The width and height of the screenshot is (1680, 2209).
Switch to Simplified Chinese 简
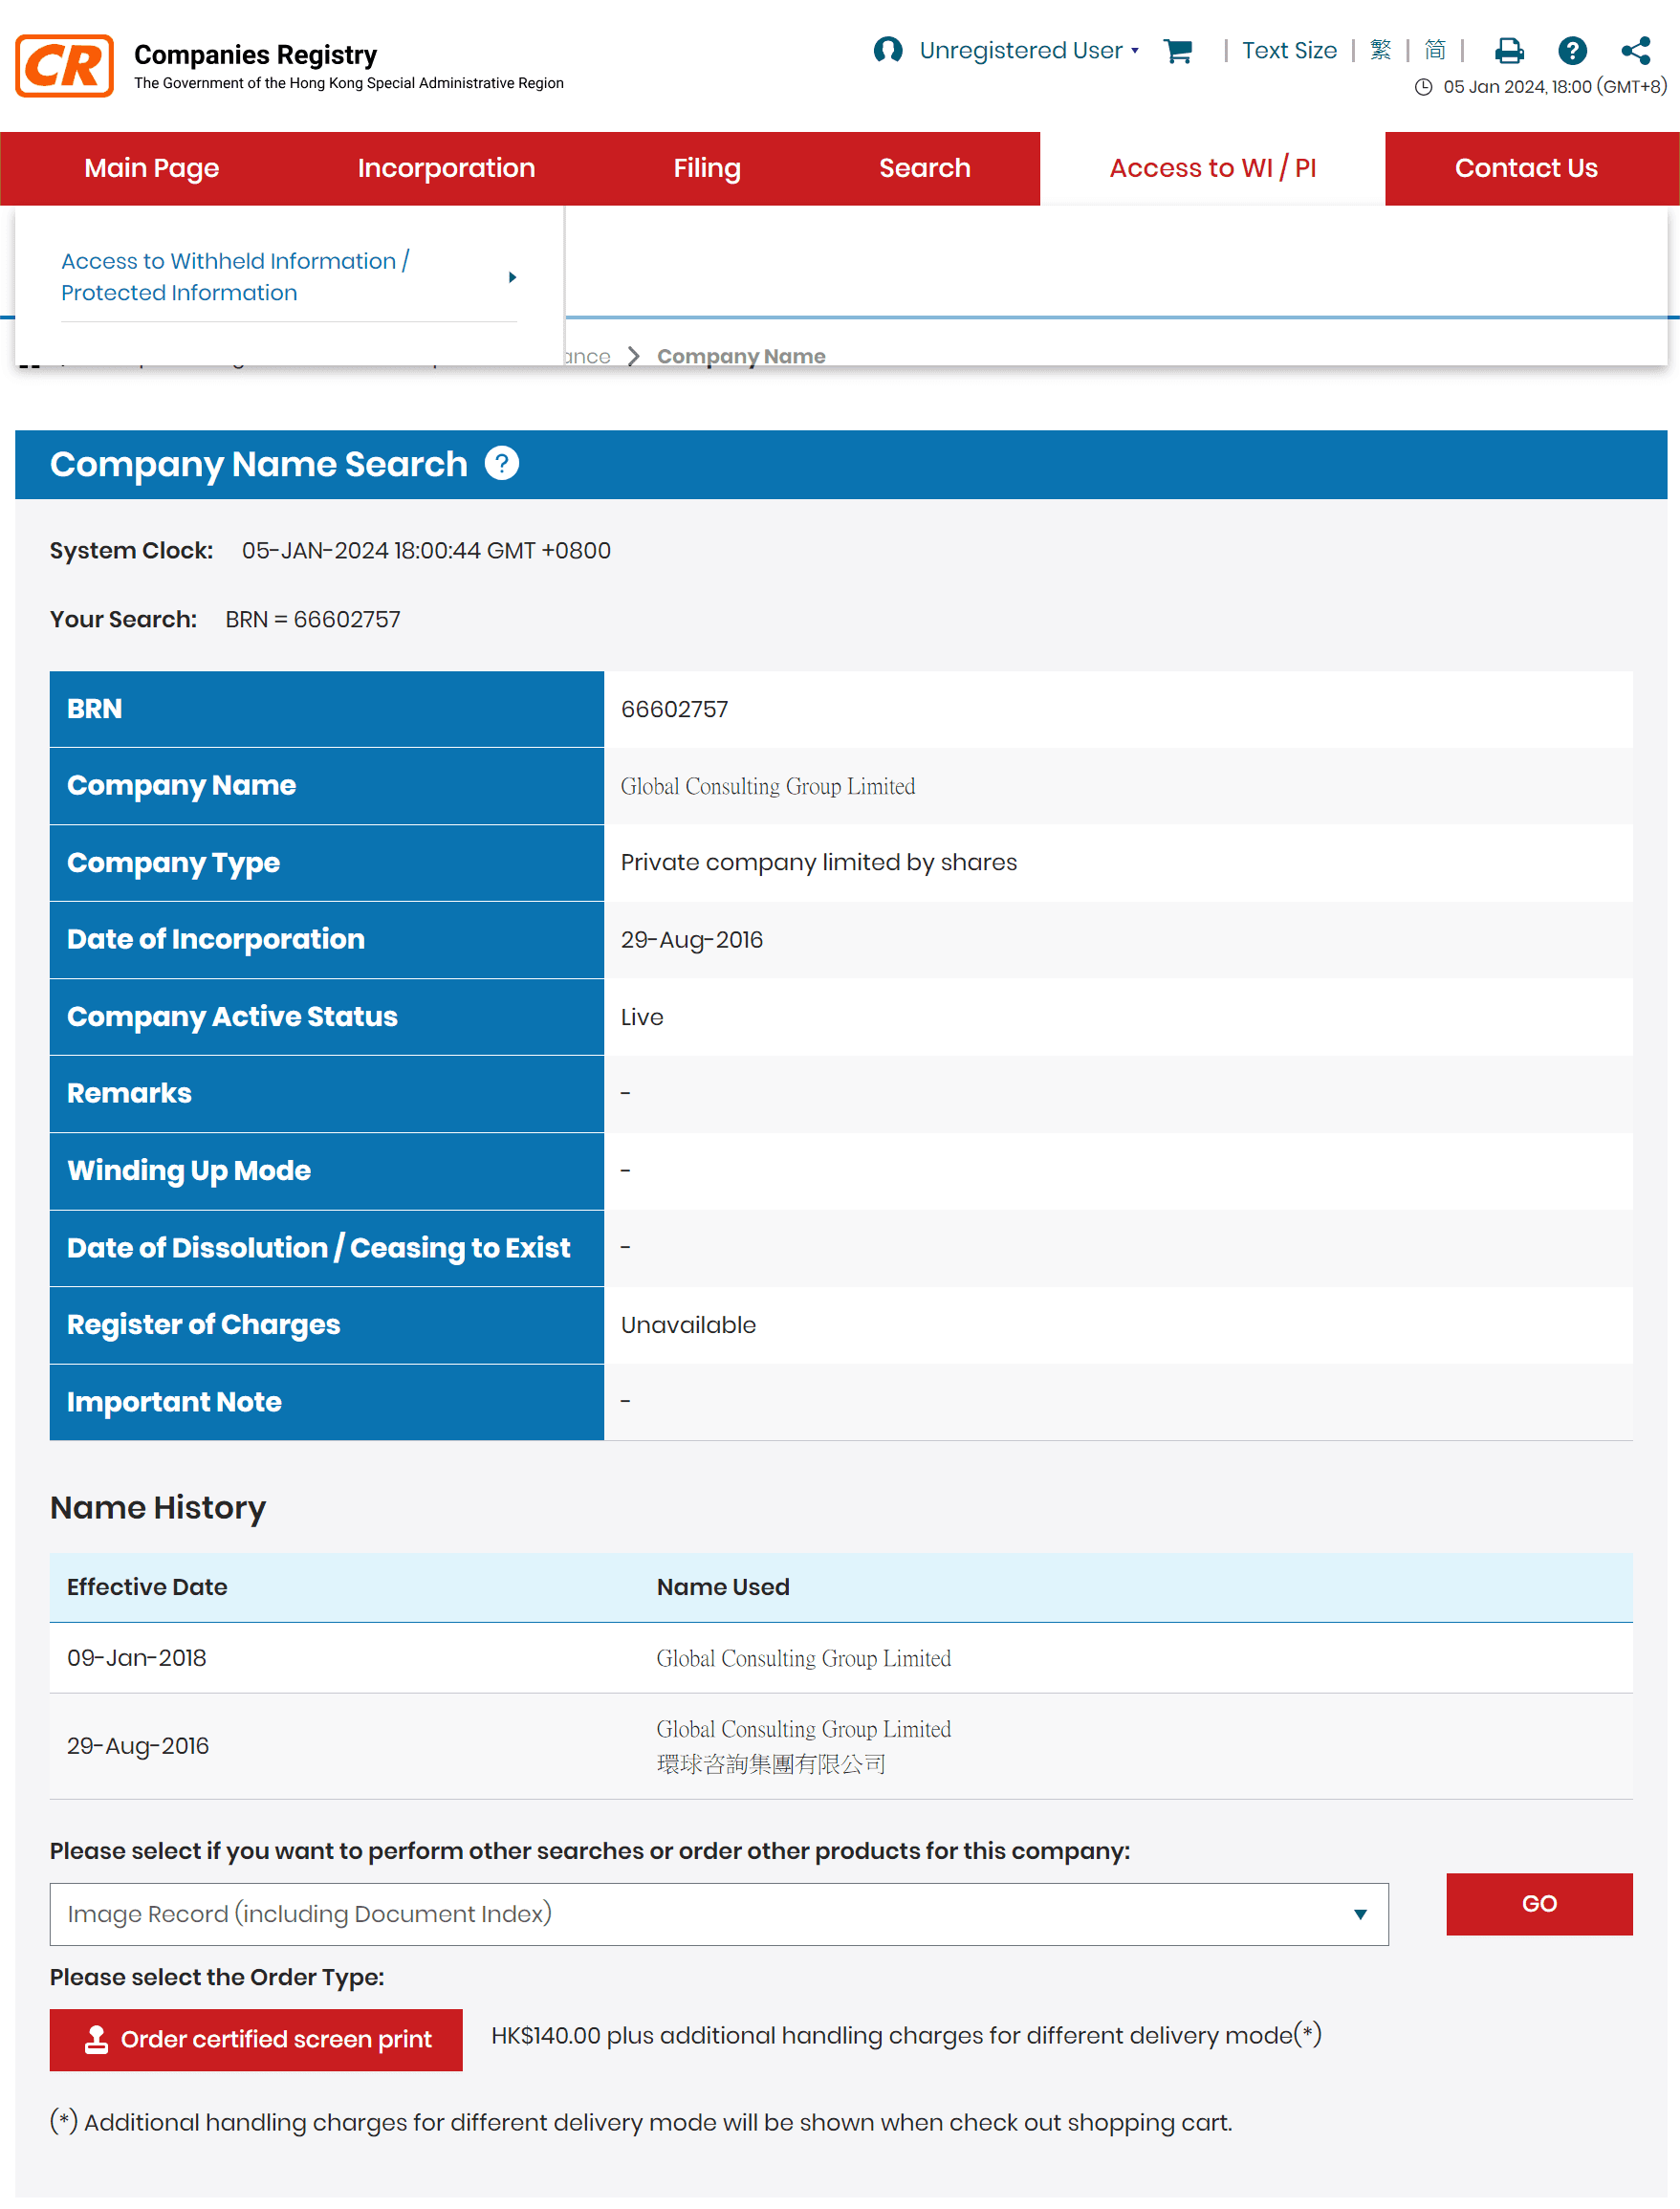1434,50
